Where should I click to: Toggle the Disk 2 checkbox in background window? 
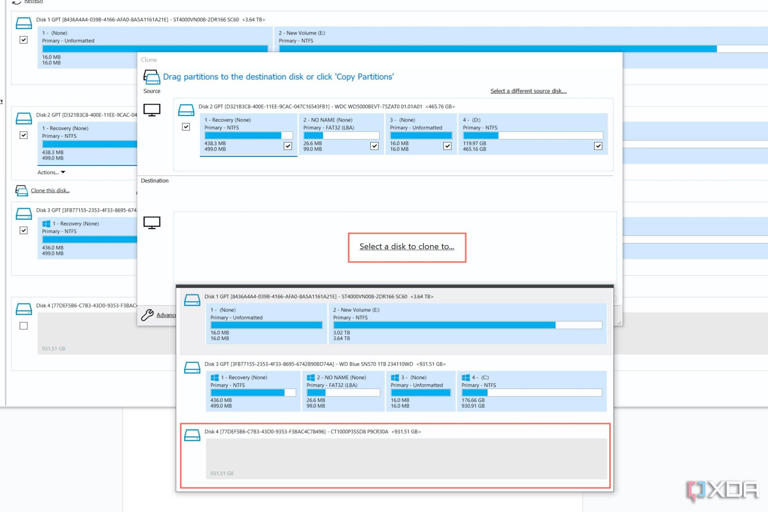coord(24,135)
